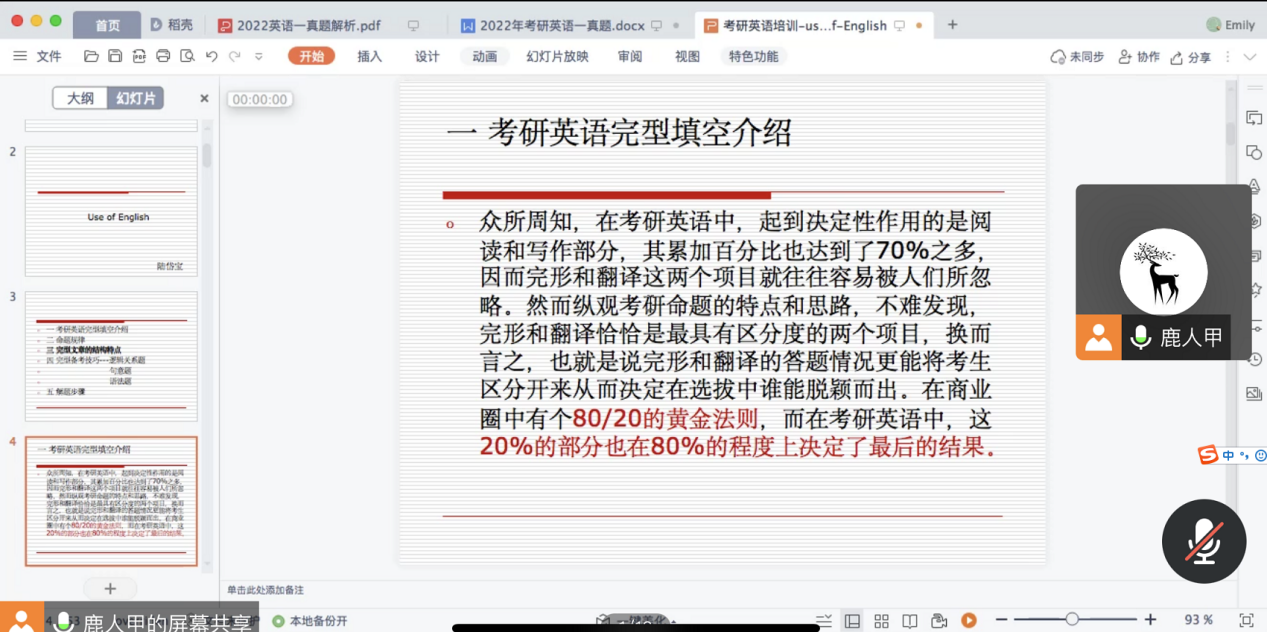Screen dimensions: 1267x632
Task: Click the fit-to-window icon beside 93 %
Action: click(x=1246, y=620)
